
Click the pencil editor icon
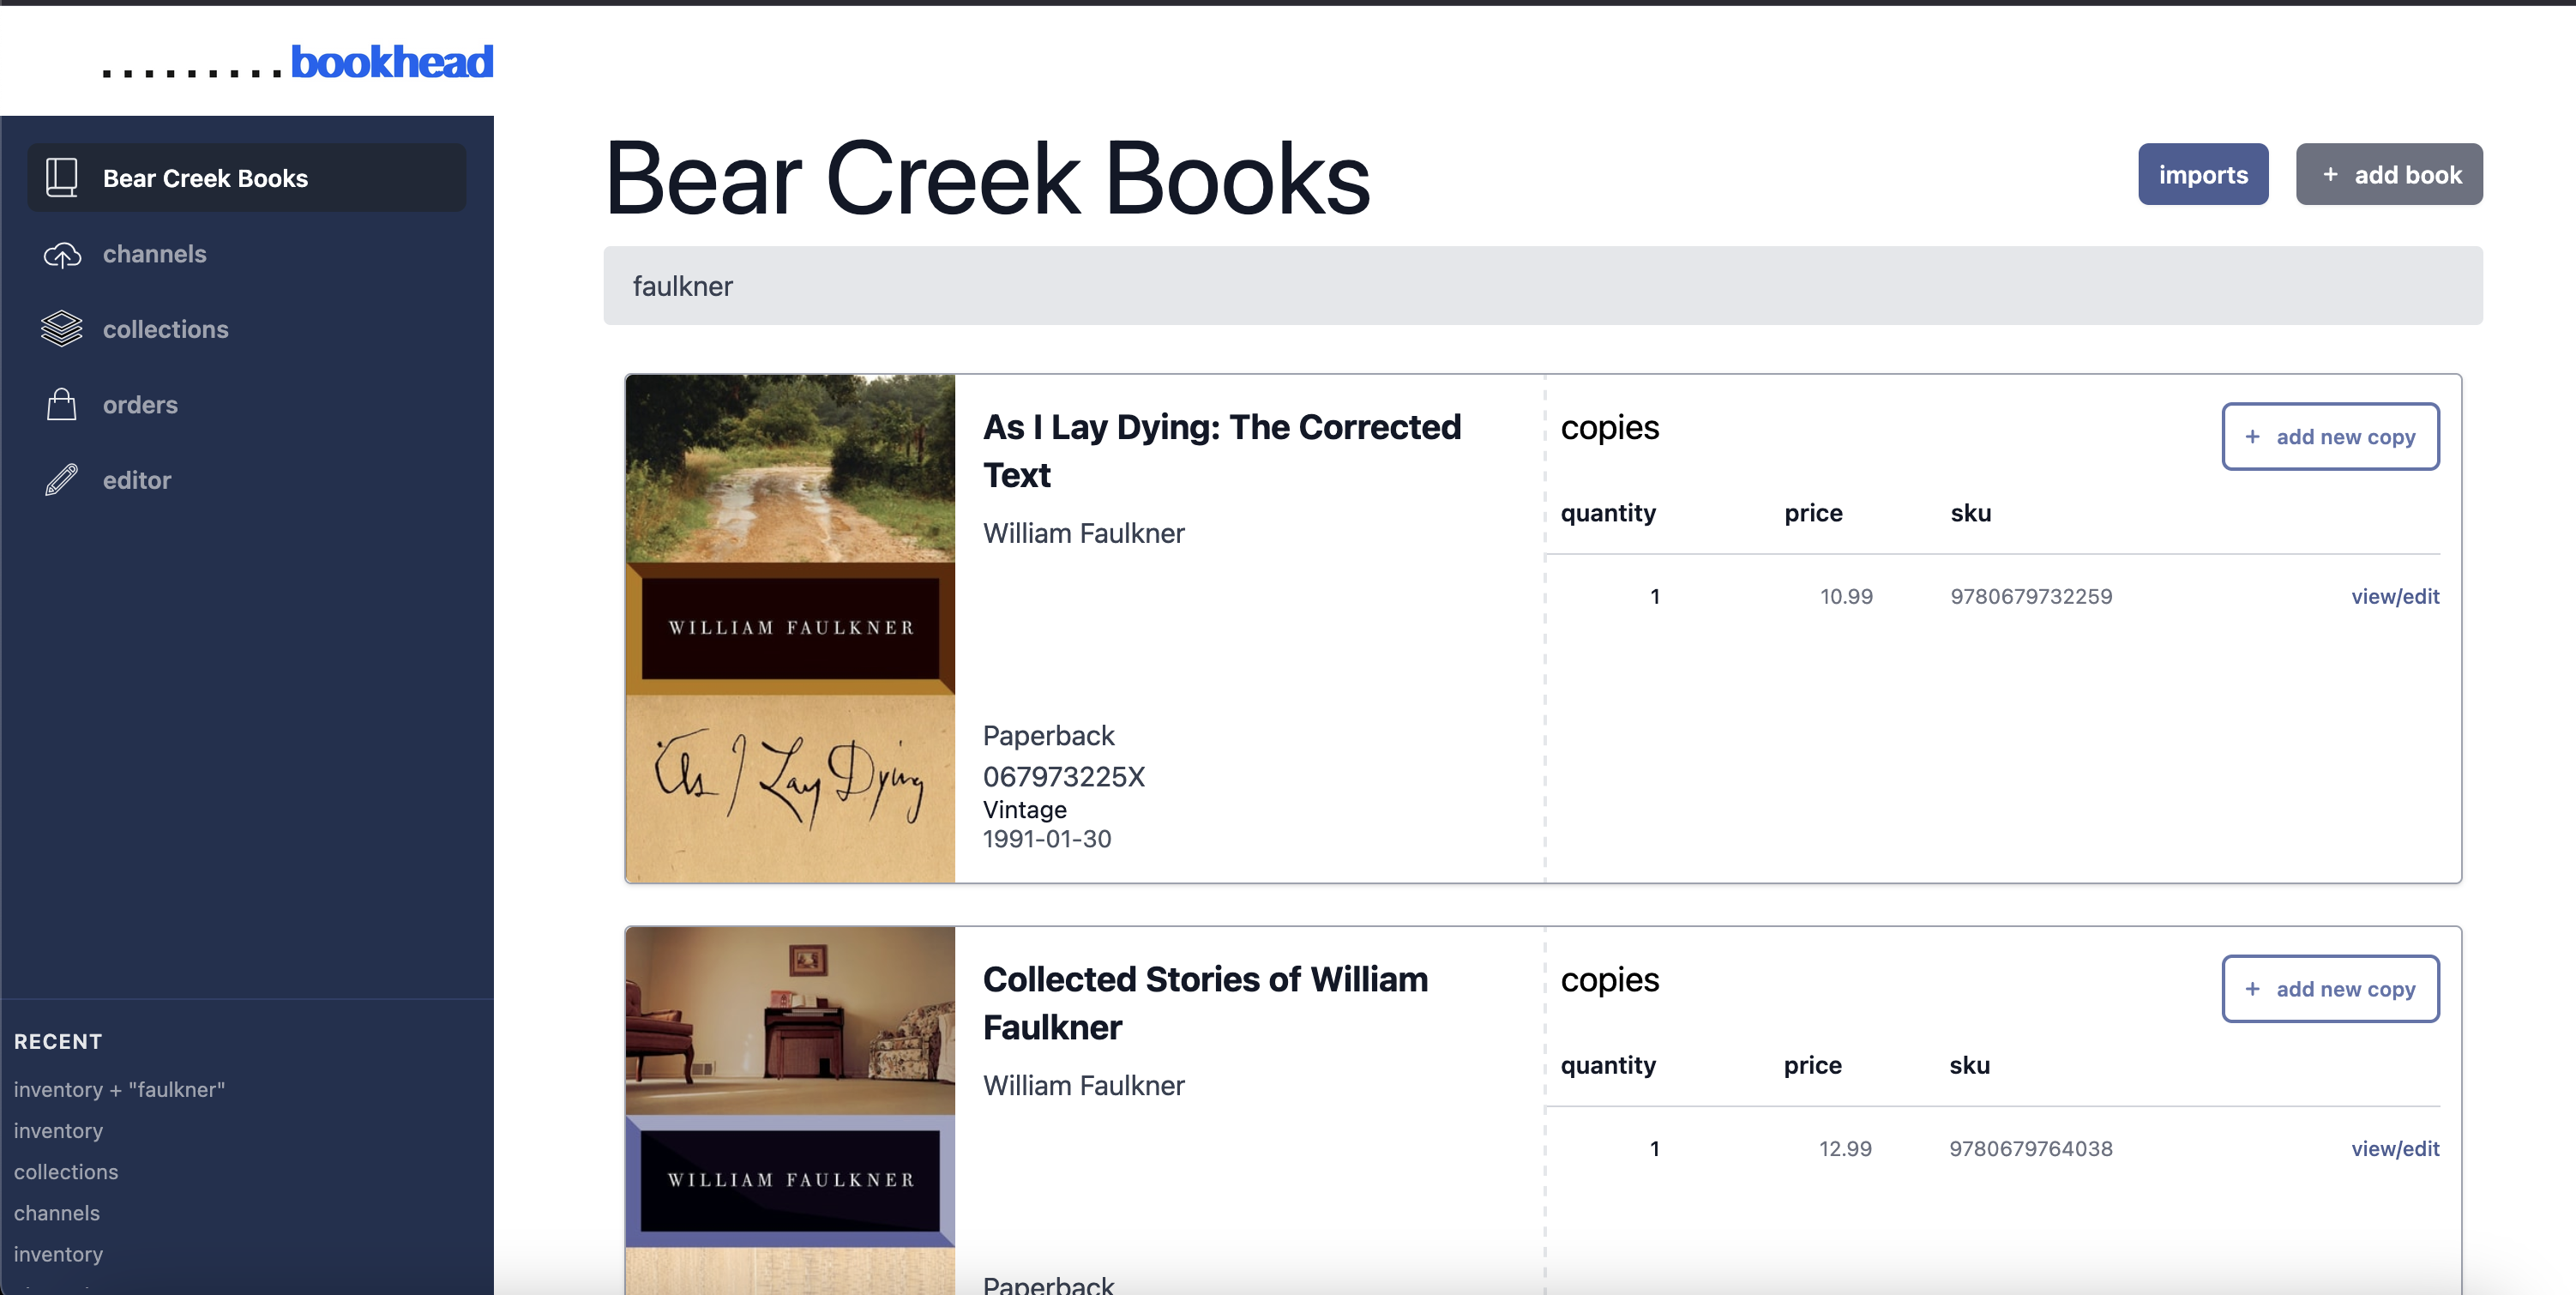61,480
